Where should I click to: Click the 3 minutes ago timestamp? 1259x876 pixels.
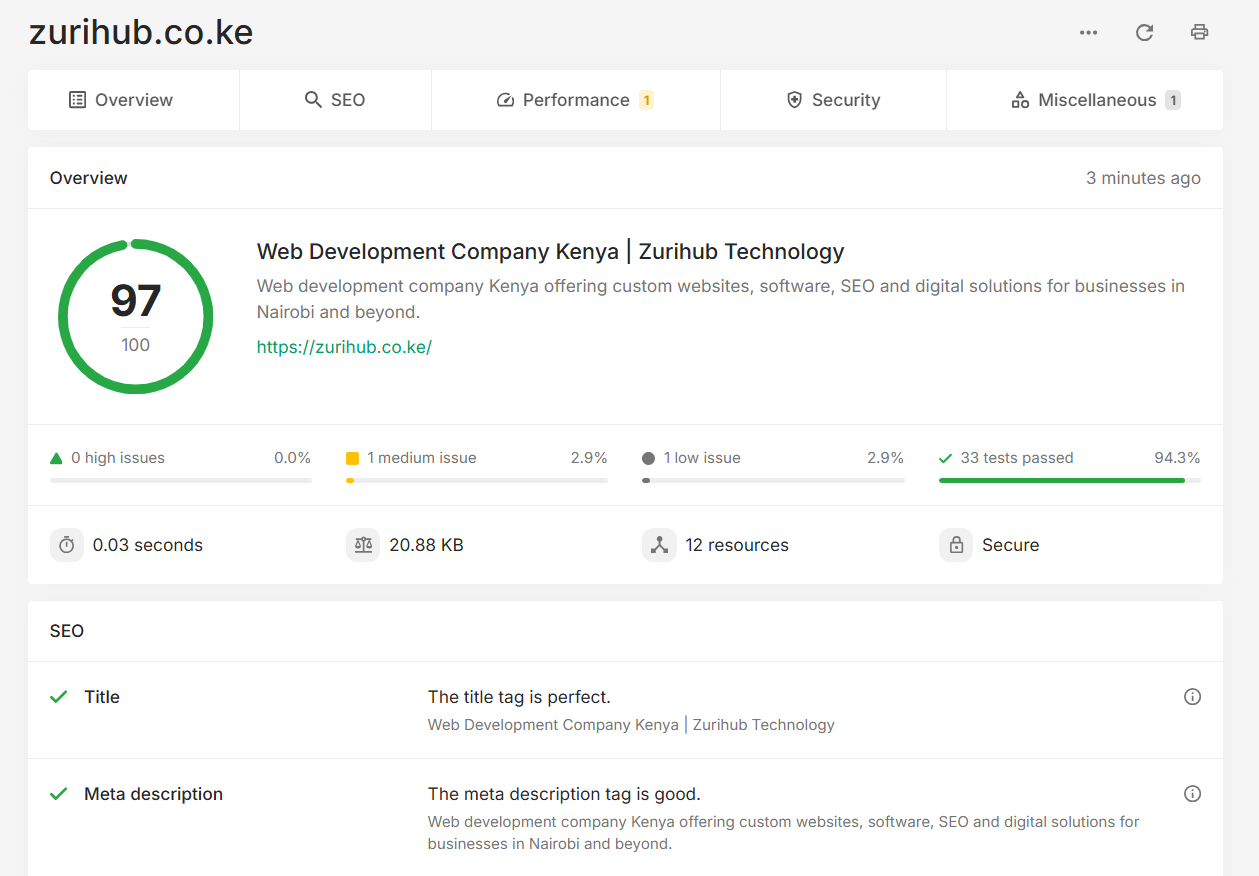click(1143, 177)
